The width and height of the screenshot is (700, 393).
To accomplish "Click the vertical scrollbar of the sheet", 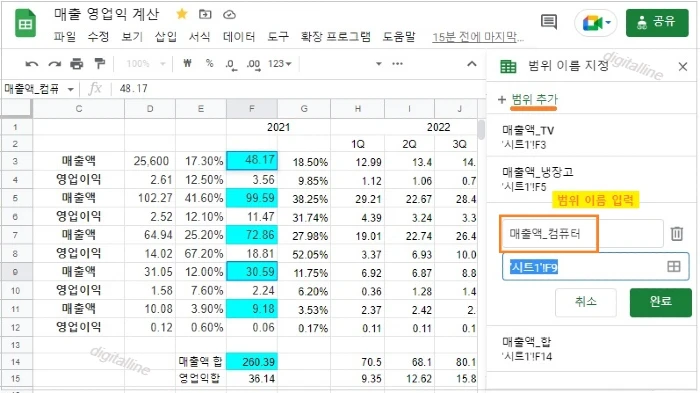I will pos(481,129).
